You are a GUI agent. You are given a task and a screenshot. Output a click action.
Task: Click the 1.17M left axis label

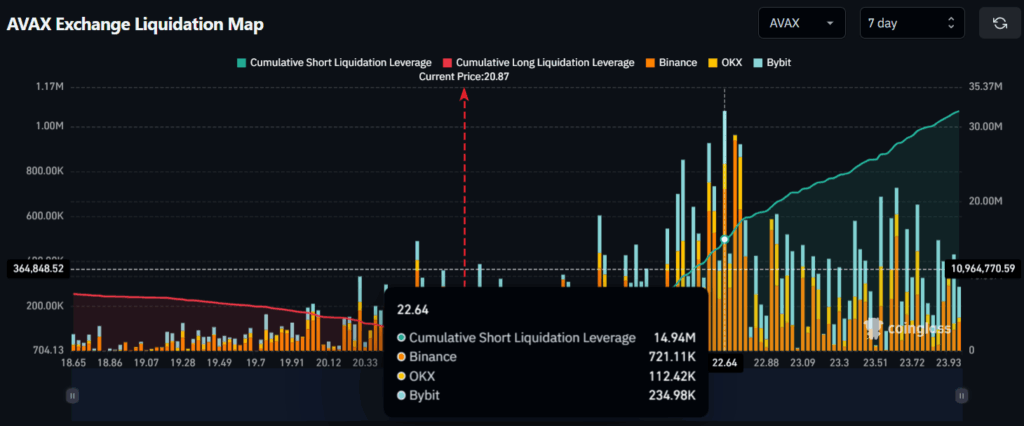tap(49, 87)
